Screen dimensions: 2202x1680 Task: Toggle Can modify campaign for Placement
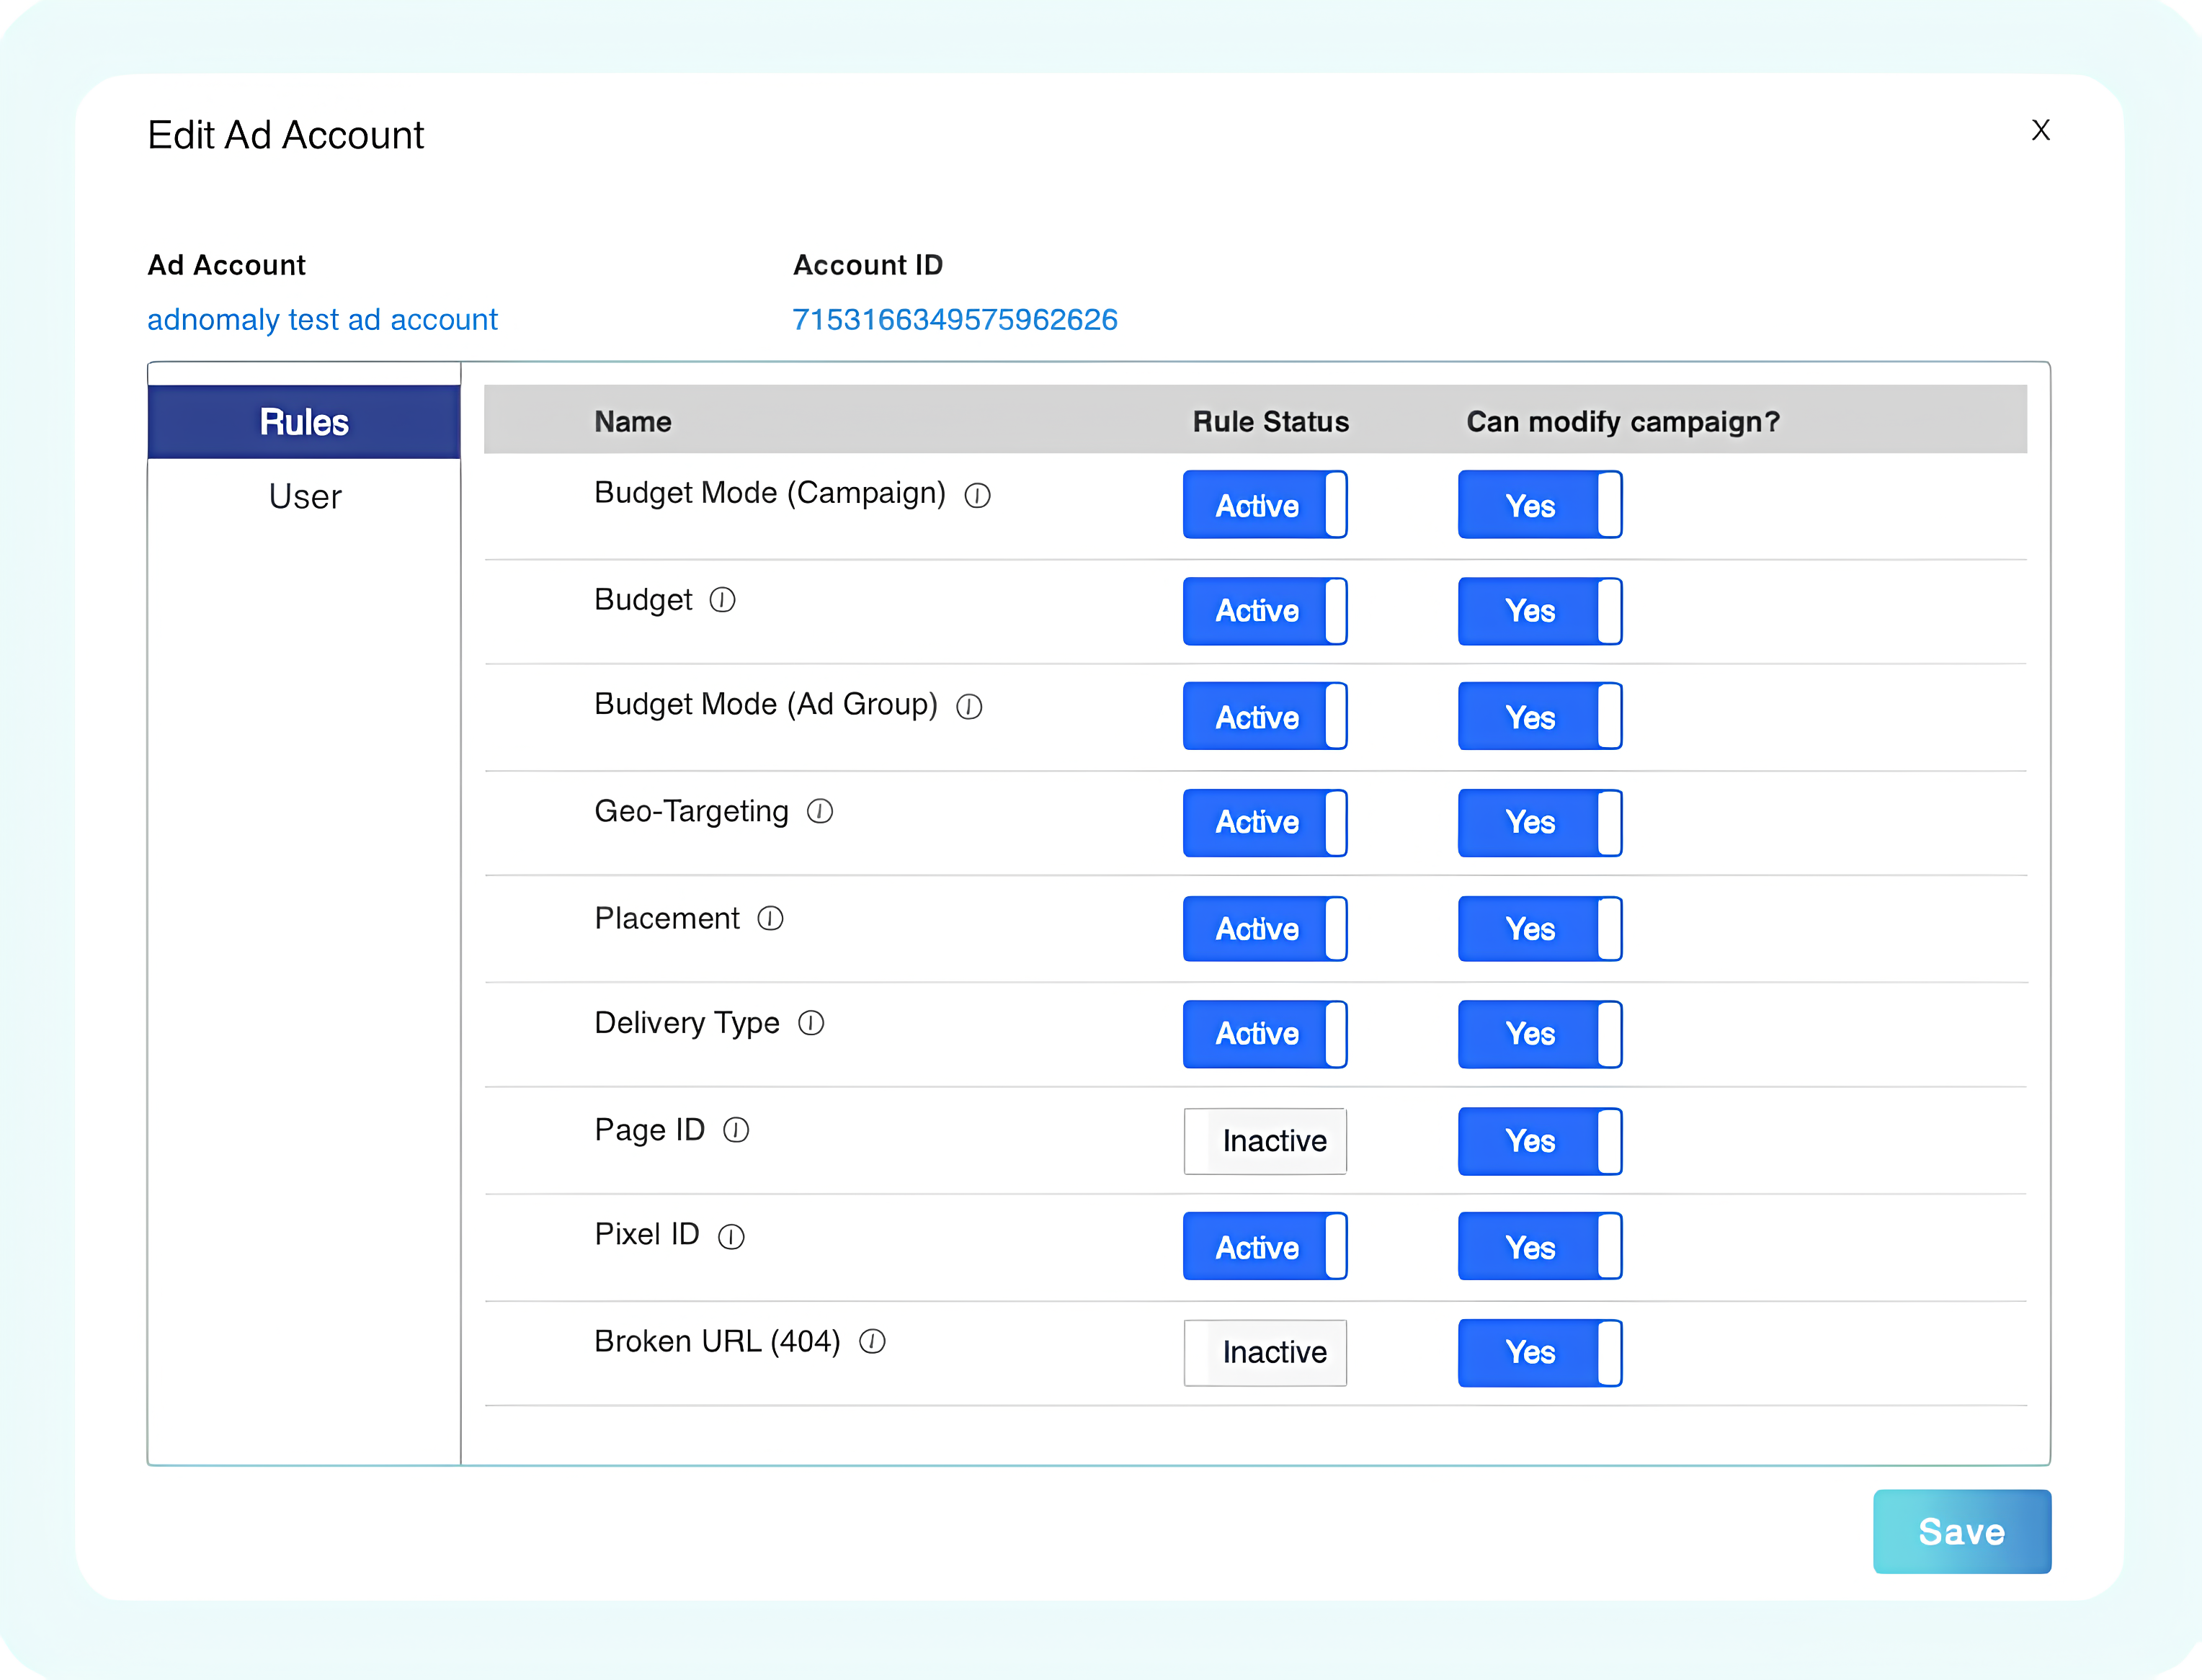coord(1539,929)
